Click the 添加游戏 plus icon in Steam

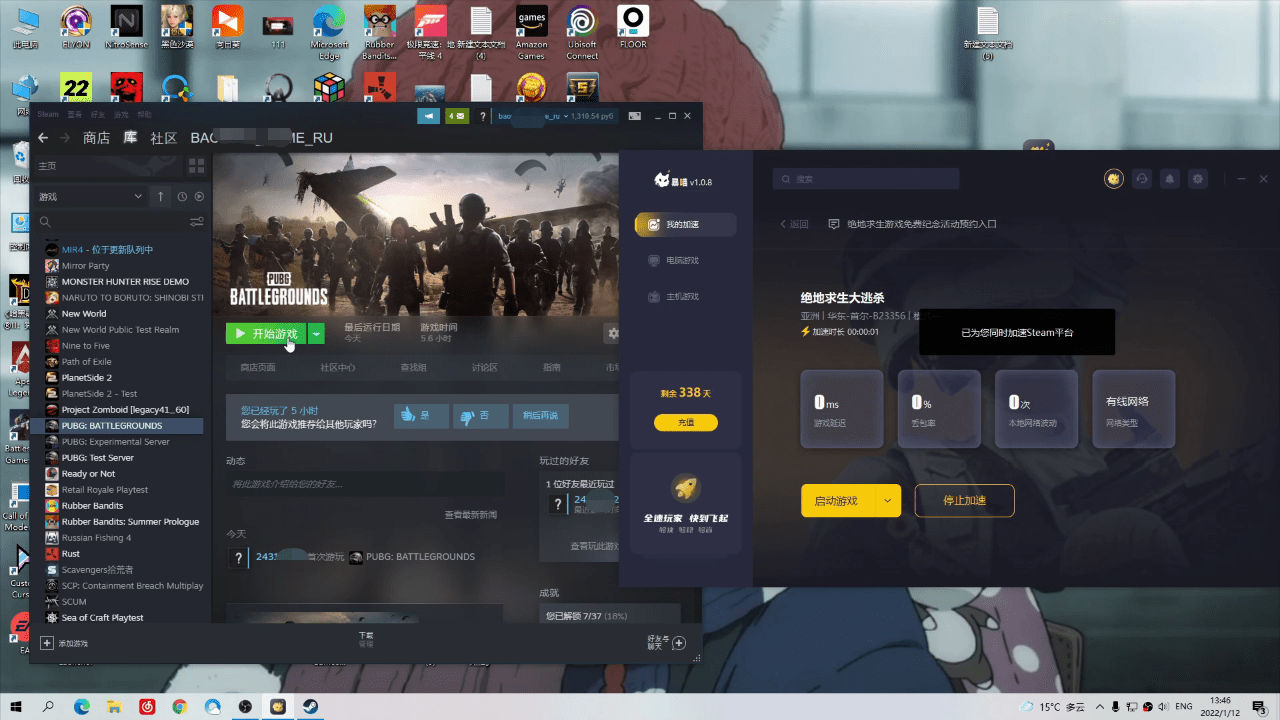[46, 643]
